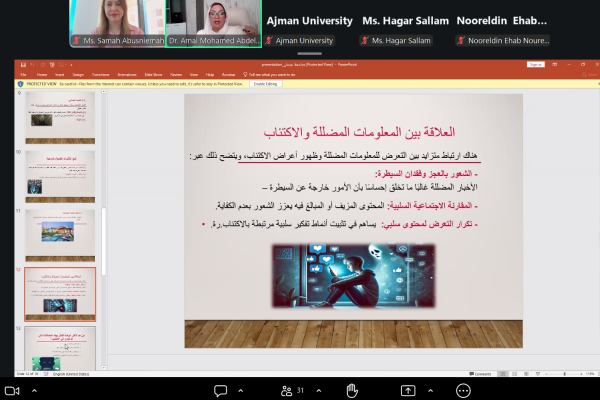The width and height of the screenshot is (600, 400).
Task: Click Slide 12 of 16 status indicator
Action: (x=28, y=374)
